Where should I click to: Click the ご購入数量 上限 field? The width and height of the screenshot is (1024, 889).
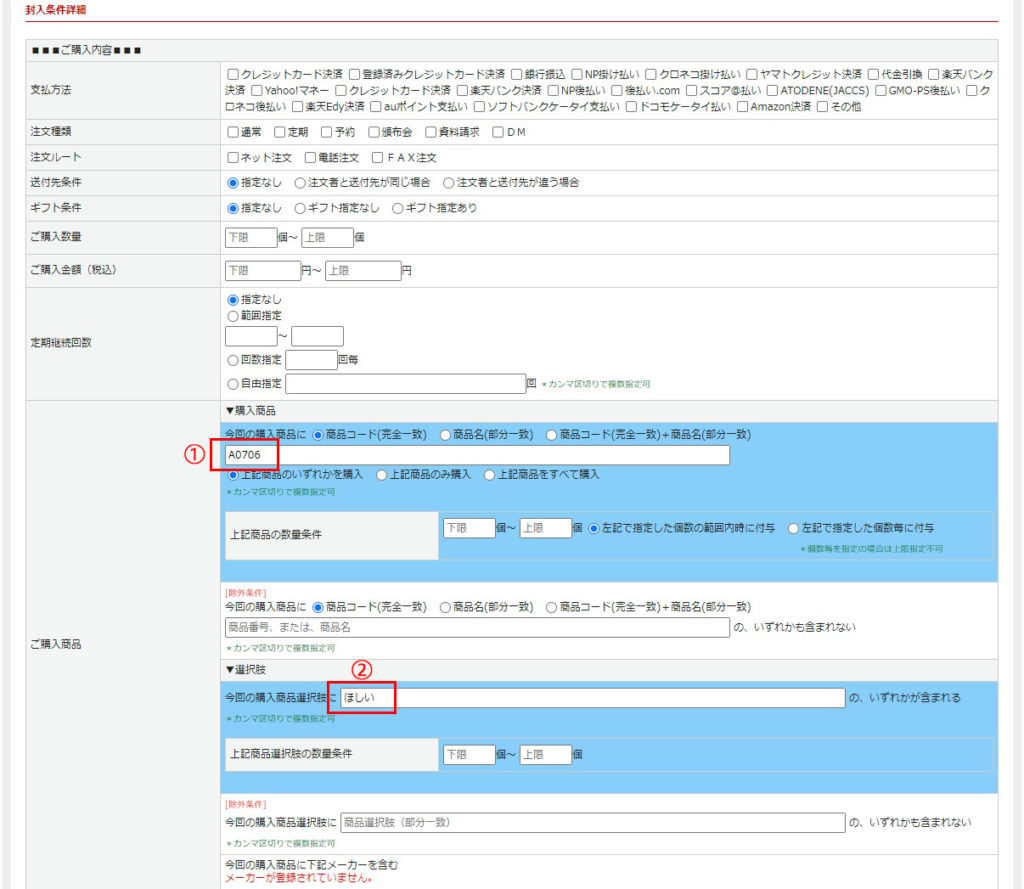point(327,238)
